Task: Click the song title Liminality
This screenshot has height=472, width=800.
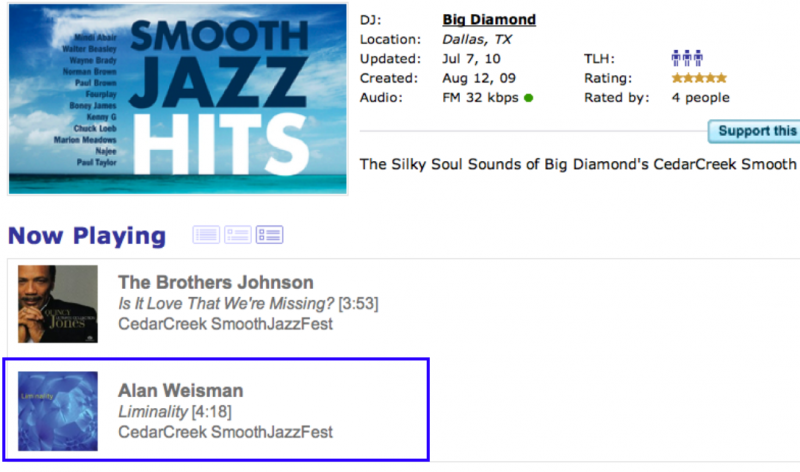Action: coord(152,411)
